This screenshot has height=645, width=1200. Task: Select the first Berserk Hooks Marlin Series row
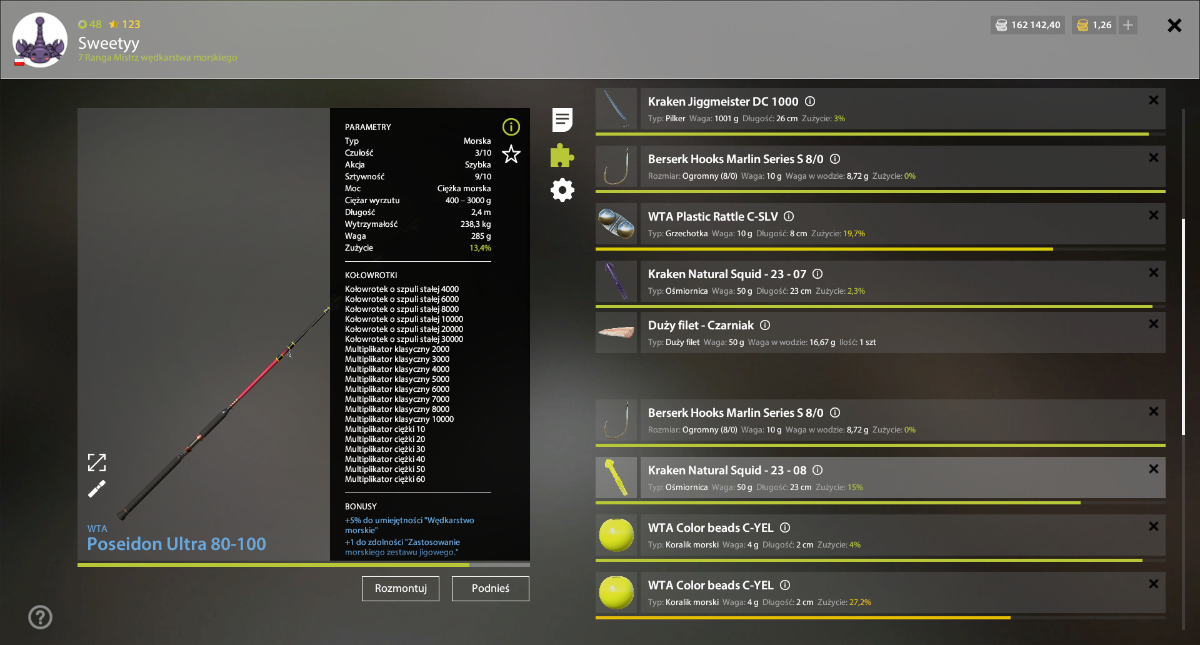[x=881, y=166]
